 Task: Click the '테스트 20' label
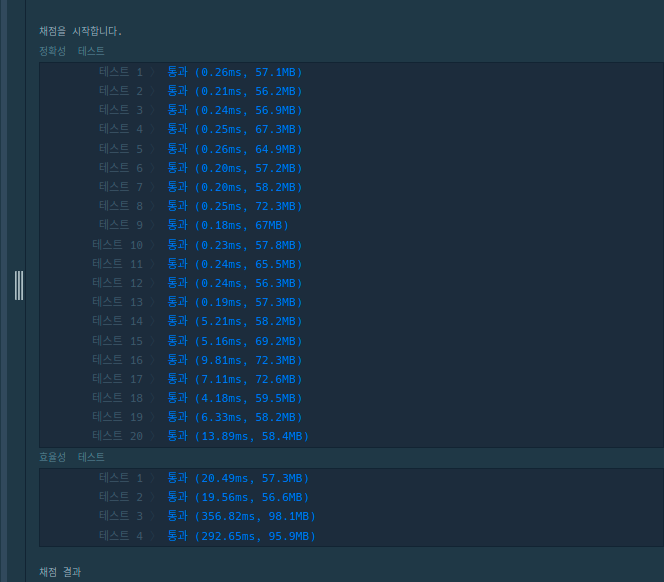(118, 436)
